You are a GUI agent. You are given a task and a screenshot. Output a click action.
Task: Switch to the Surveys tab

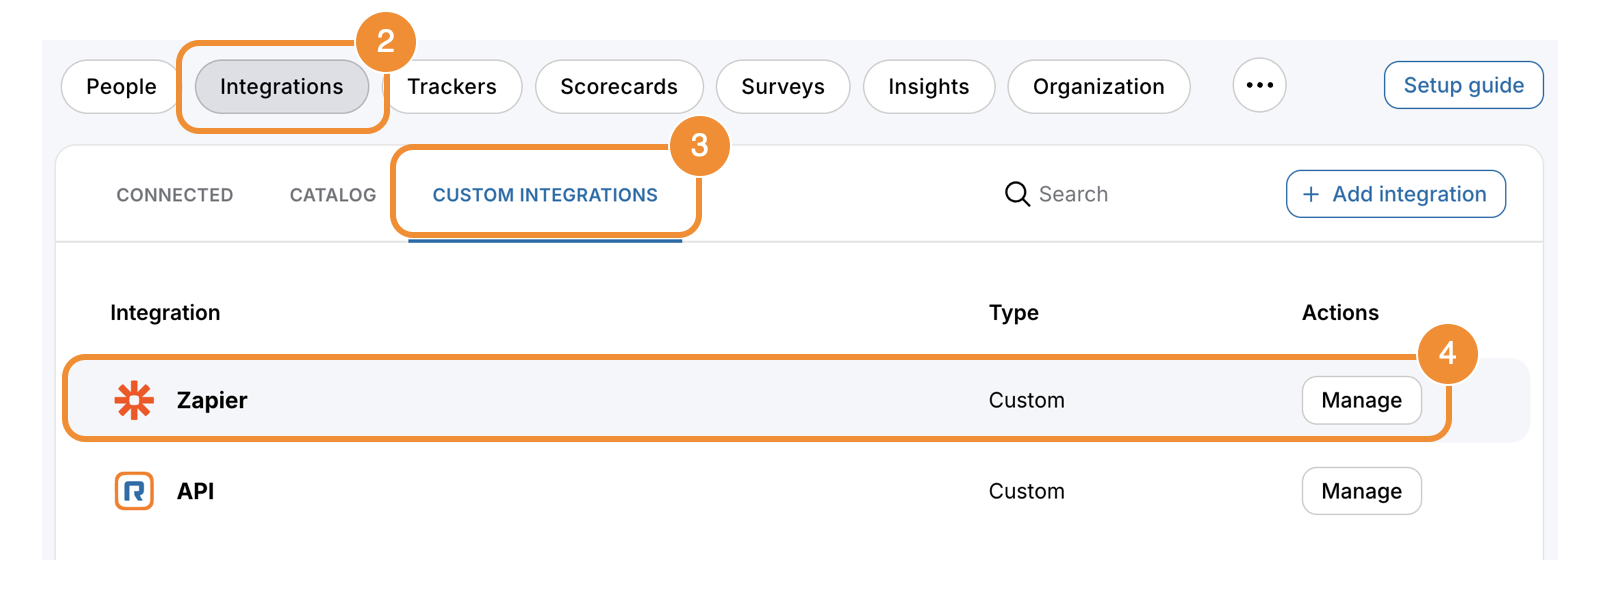783,87
